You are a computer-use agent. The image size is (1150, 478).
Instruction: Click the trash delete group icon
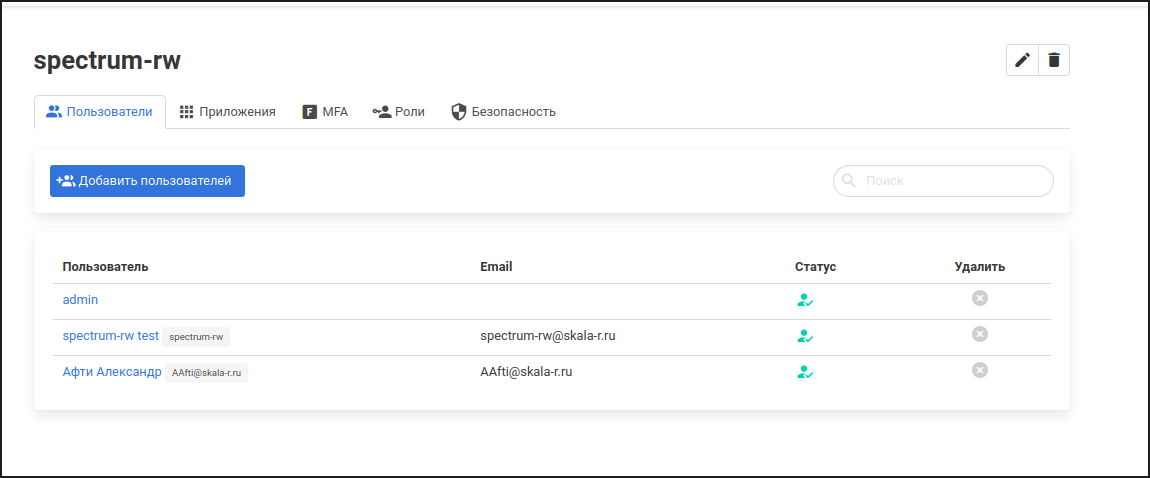pos(1054,60)
